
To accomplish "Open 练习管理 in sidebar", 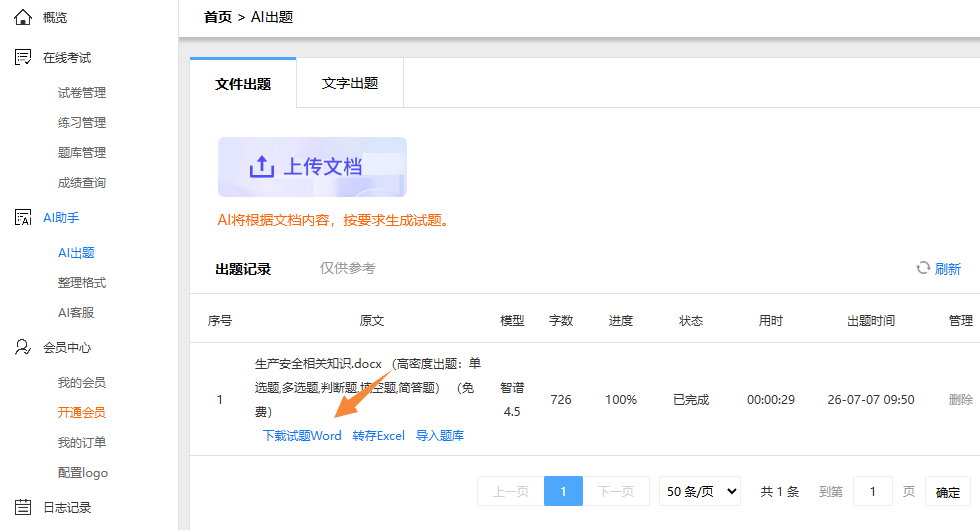I will pyautogui.click(x=82, y=122).
